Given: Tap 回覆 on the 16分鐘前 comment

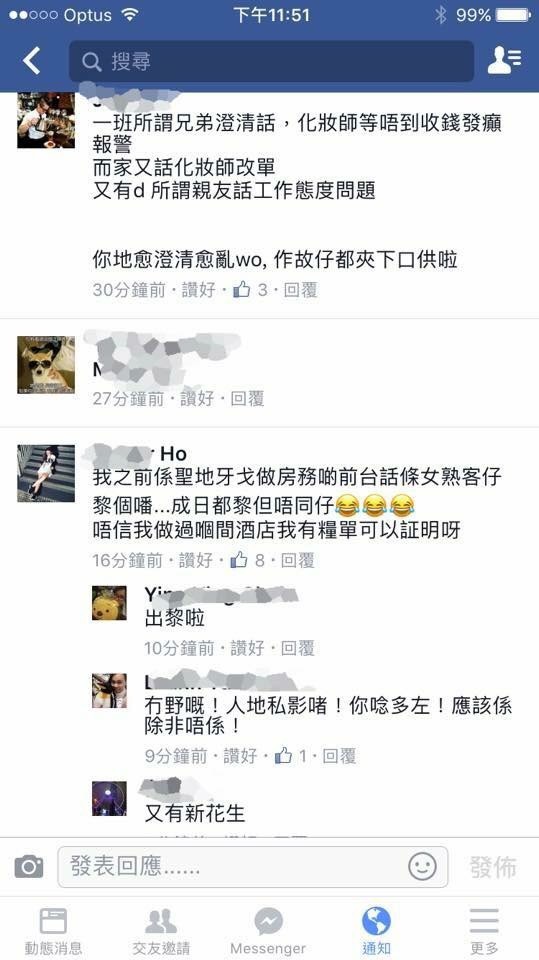Looking at the screenshot, I should pos(298,560).
